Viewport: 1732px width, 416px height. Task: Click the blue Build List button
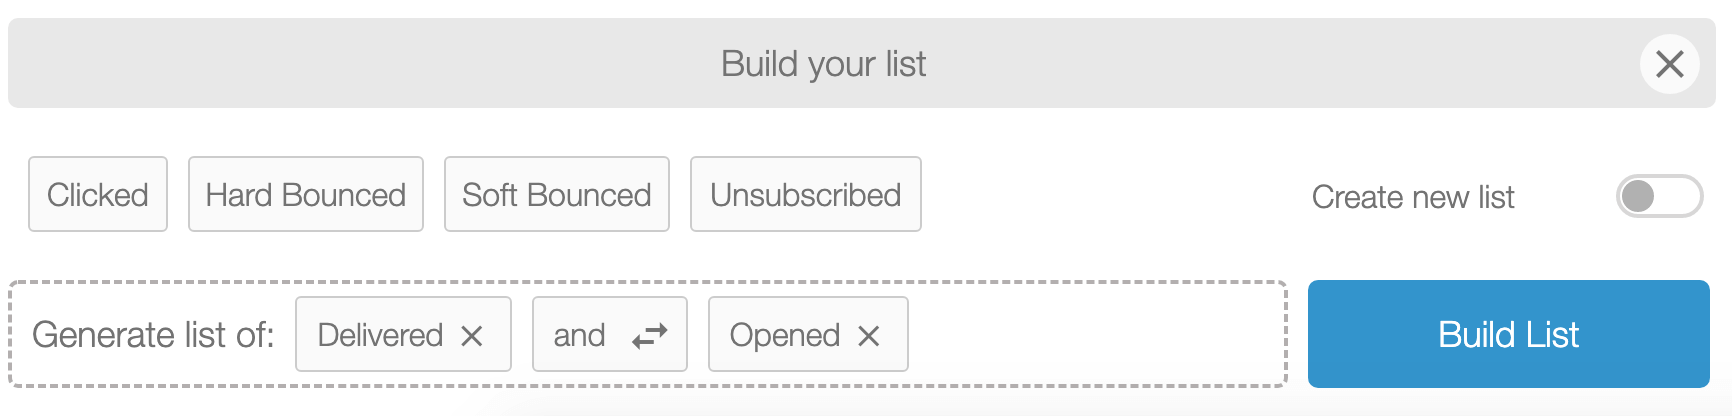click(1508, 334)
